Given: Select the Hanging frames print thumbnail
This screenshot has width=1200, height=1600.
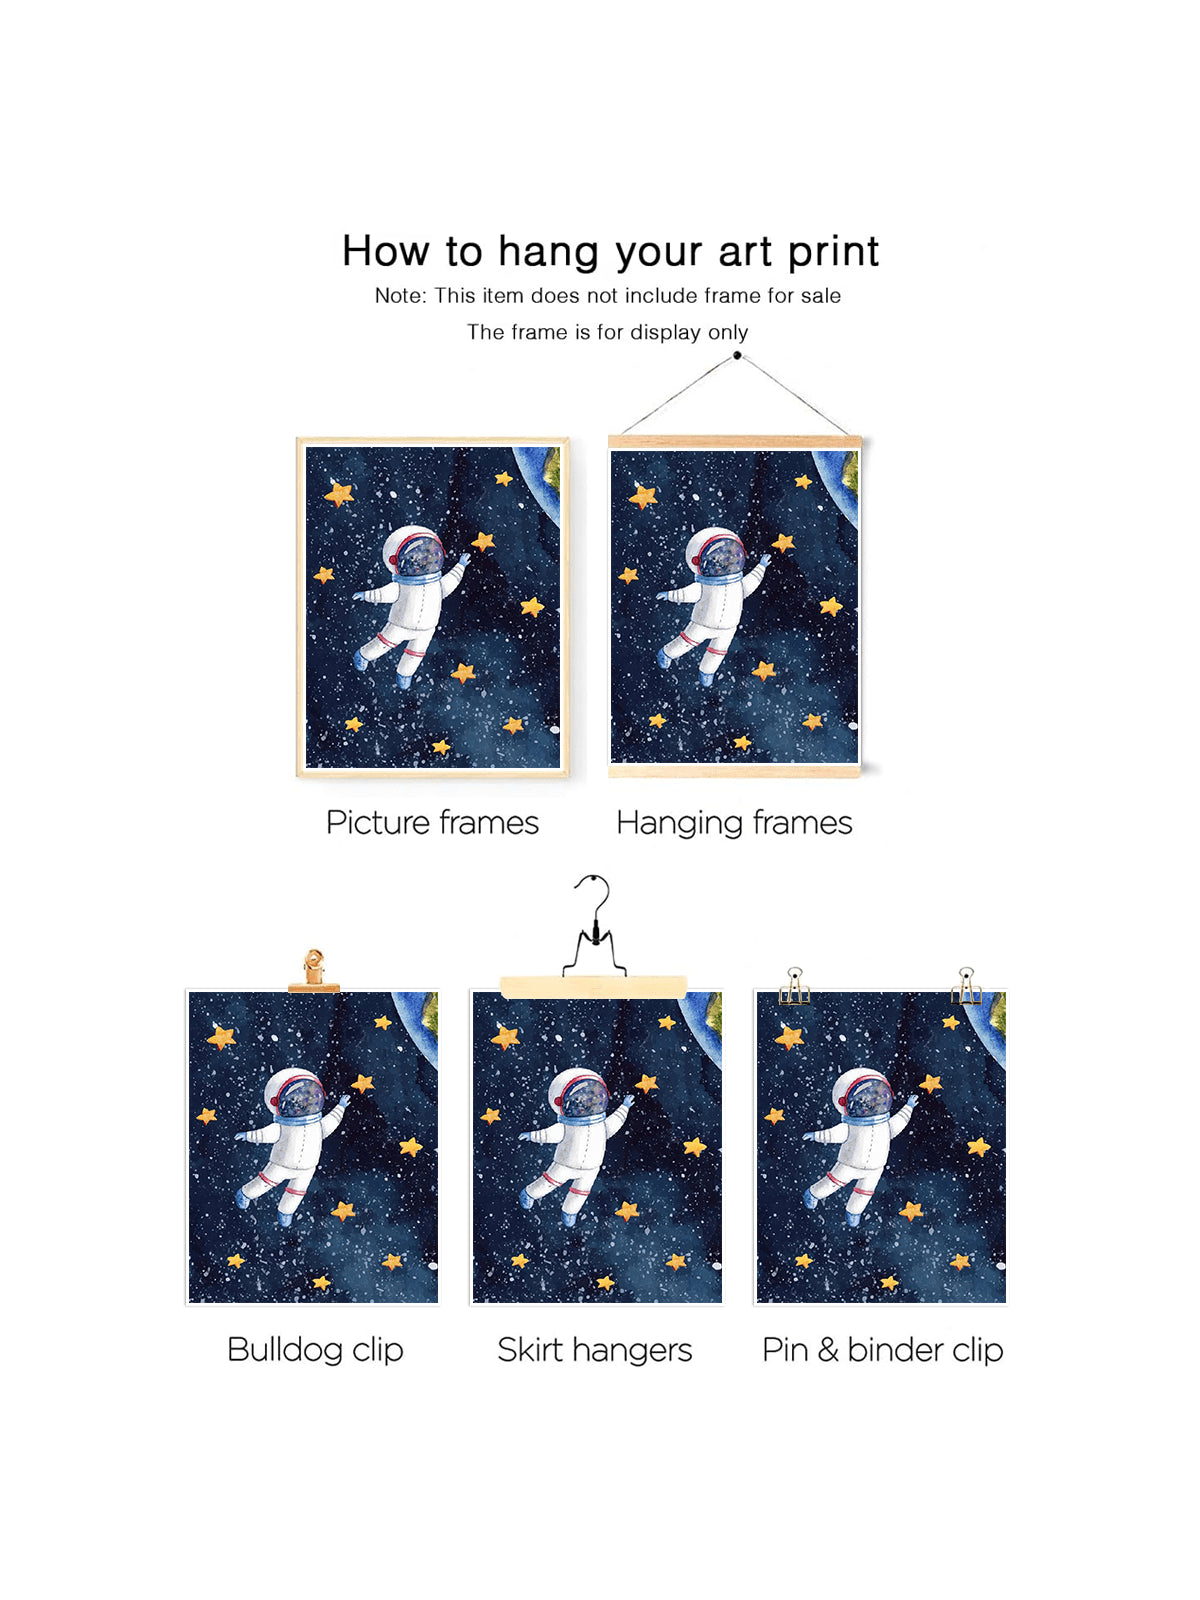Looking at the screenshot, I should pos(735,606).
